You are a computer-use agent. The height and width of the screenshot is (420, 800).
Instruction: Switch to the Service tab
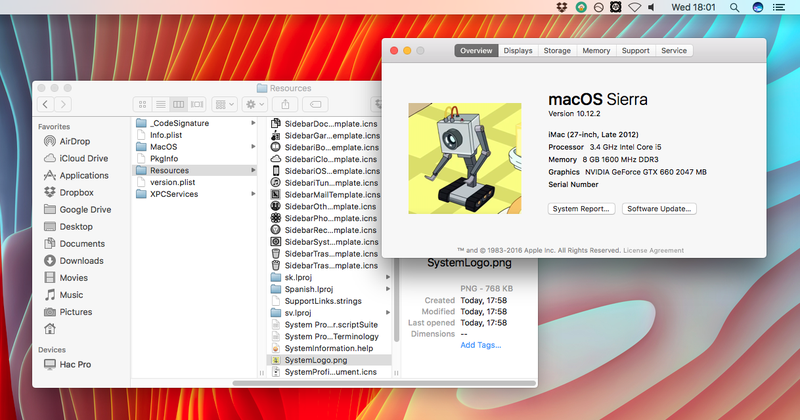point(674,51)
